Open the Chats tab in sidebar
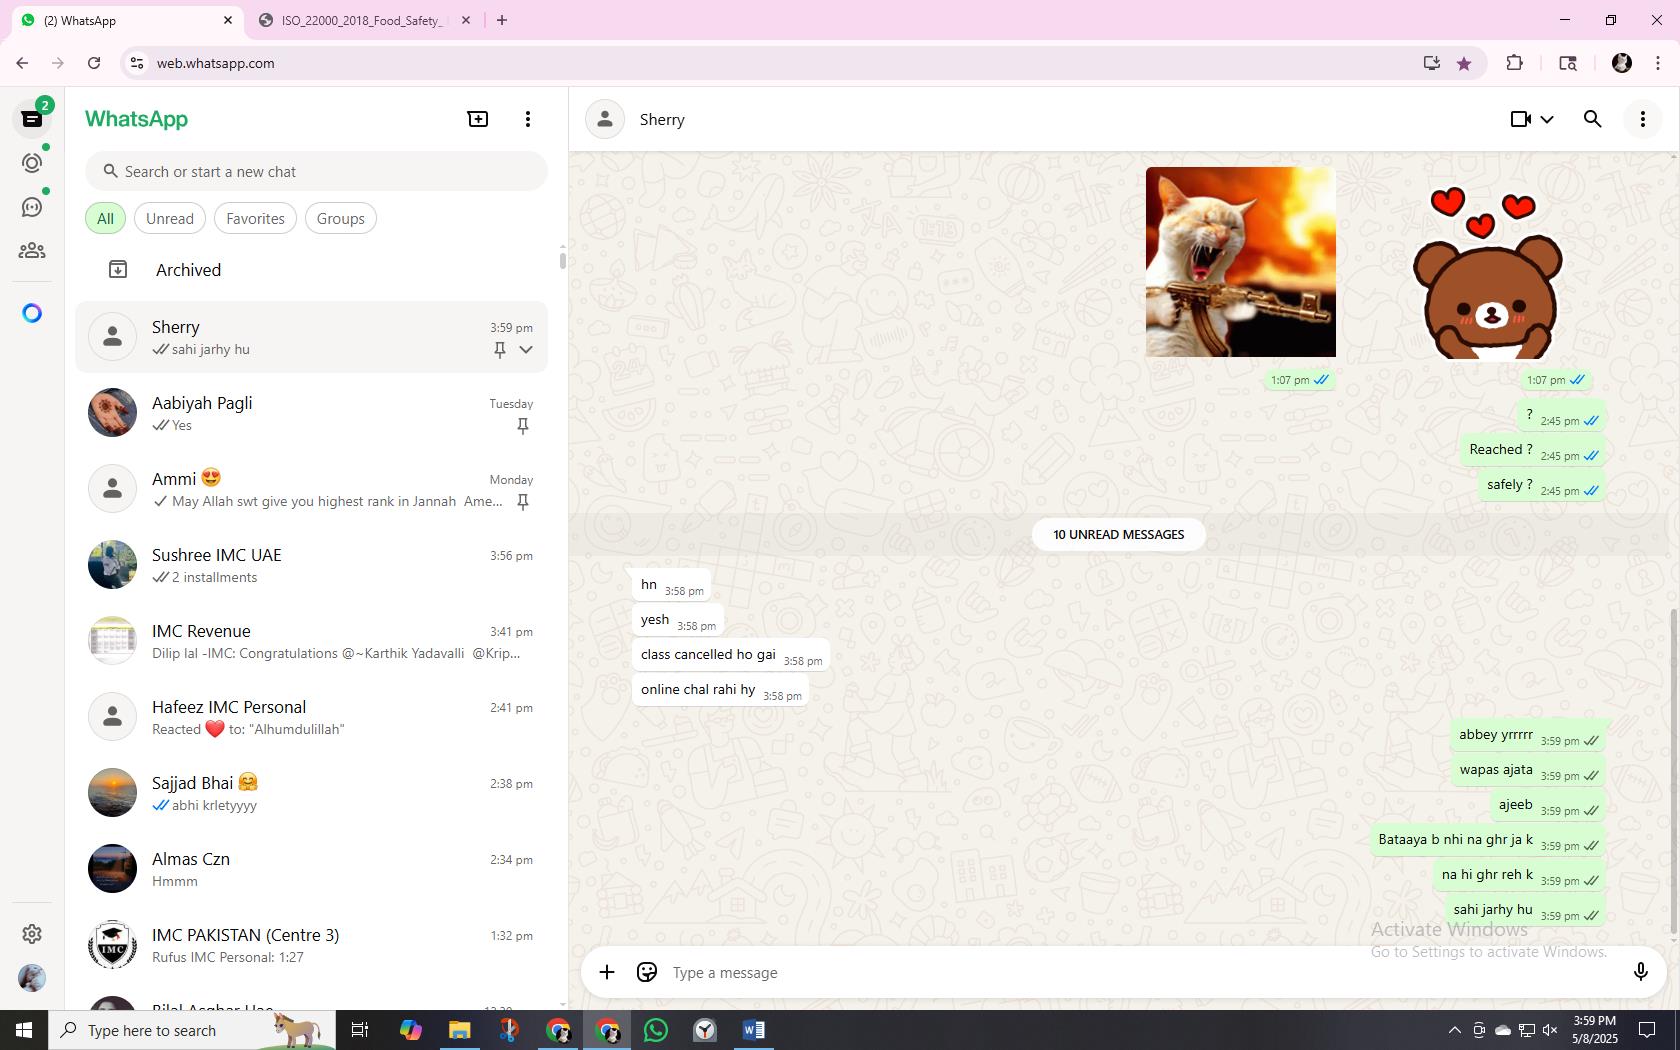 pos(32,119)
